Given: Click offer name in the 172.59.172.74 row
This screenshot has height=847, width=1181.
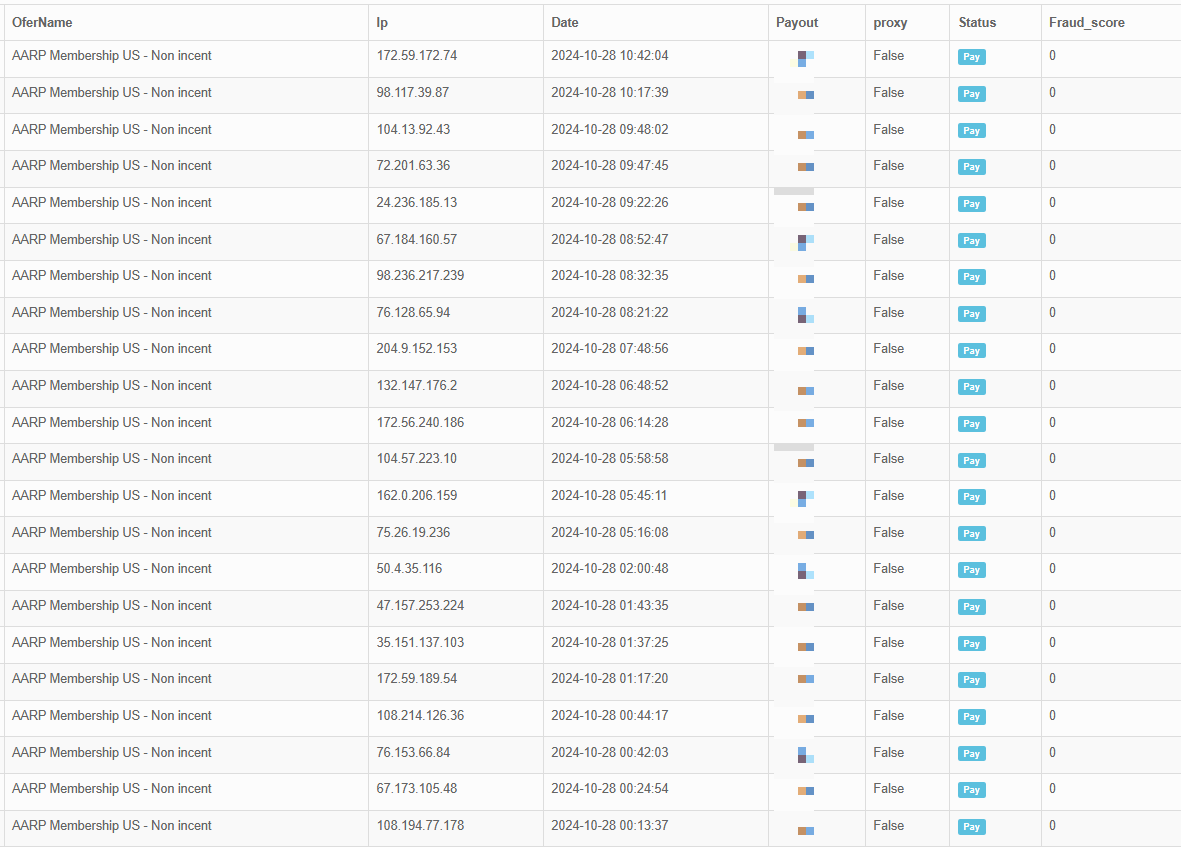Looking at the screenshot, I should tap(111, 56).
